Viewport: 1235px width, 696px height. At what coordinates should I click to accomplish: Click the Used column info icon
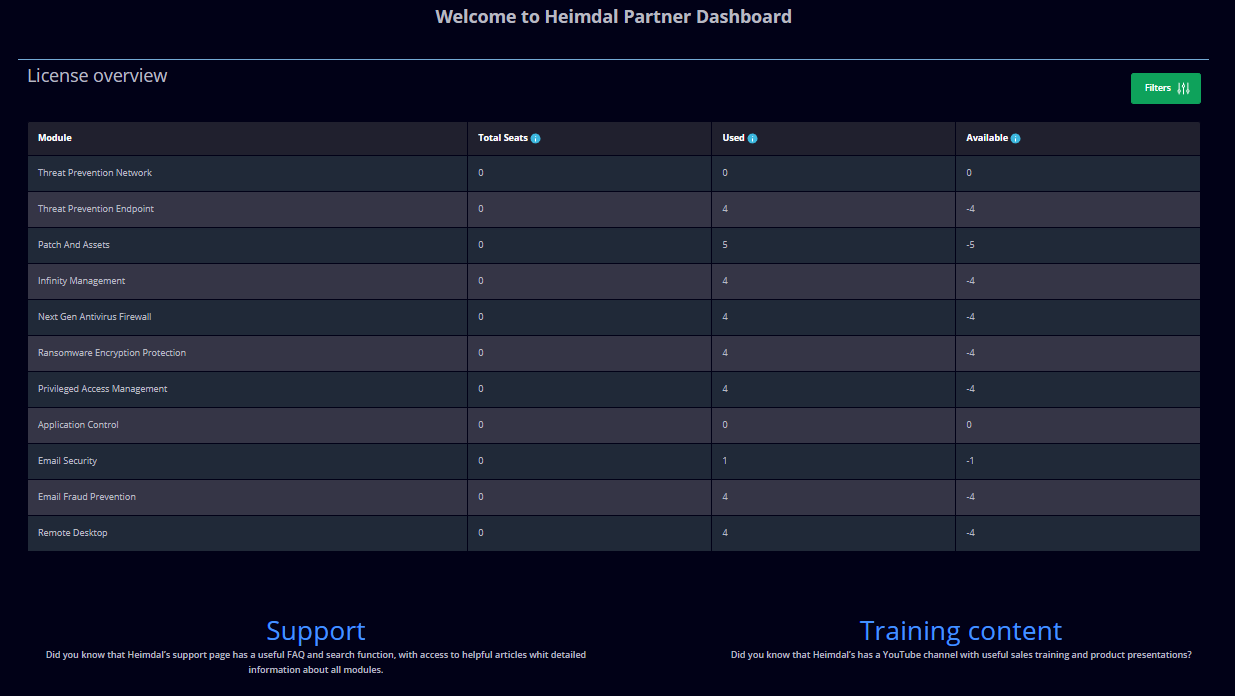(752, 138)
